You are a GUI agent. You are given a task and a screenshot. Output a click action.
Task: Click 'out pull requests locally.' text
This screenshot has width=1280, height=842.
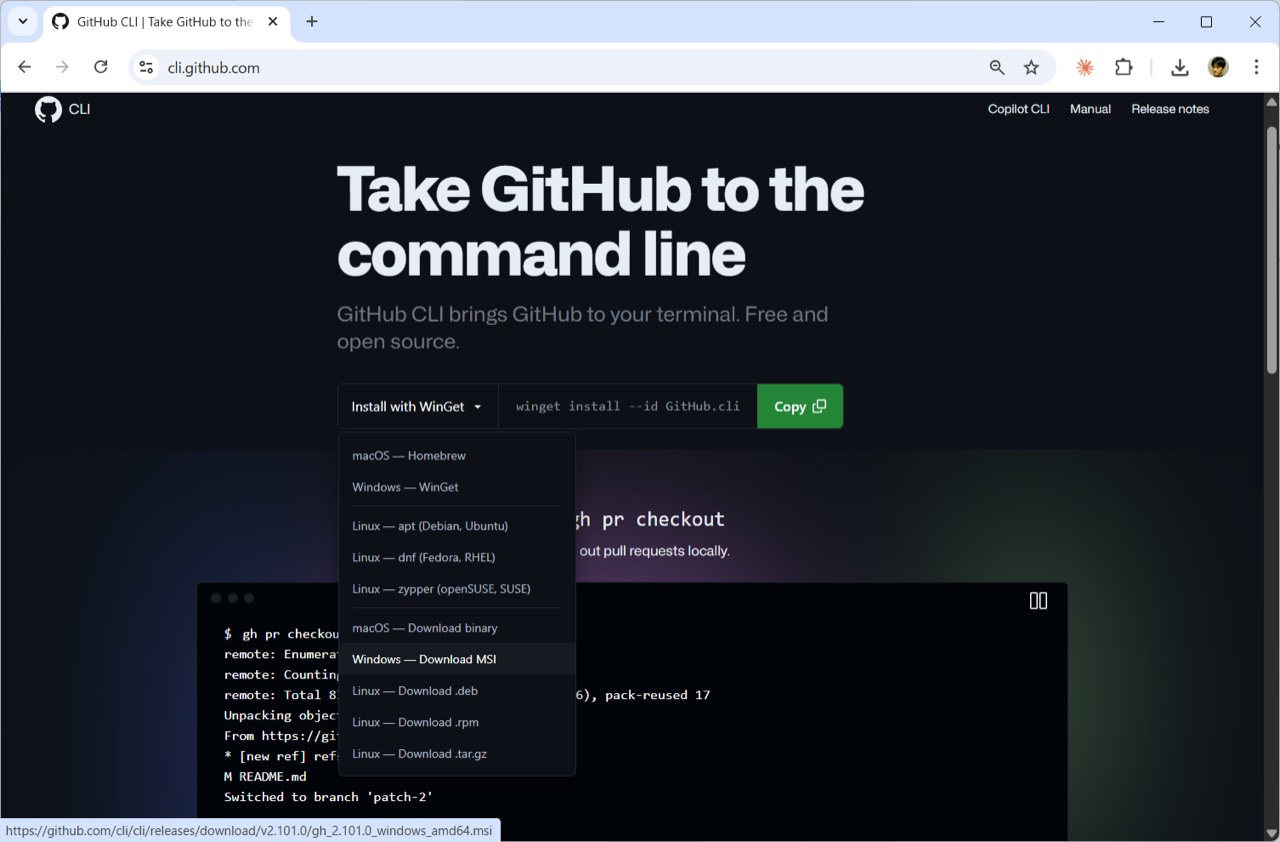(x=654, y=551)
